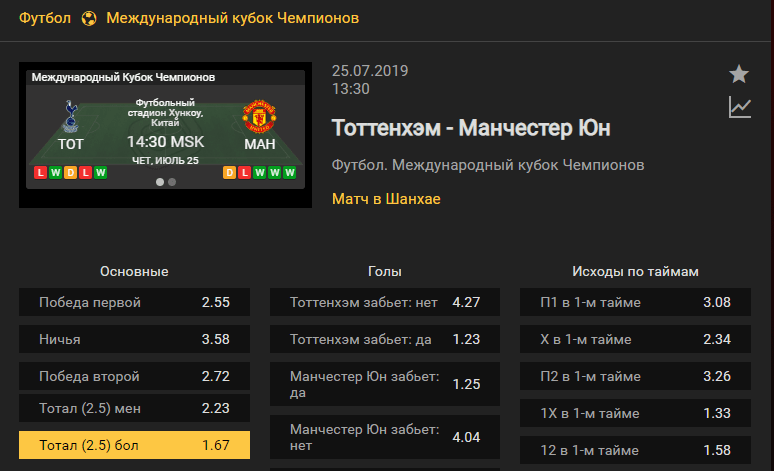Switch to second slide dot of widget
The width and height of the screenshot is (774, 471).
pos(172,182)
